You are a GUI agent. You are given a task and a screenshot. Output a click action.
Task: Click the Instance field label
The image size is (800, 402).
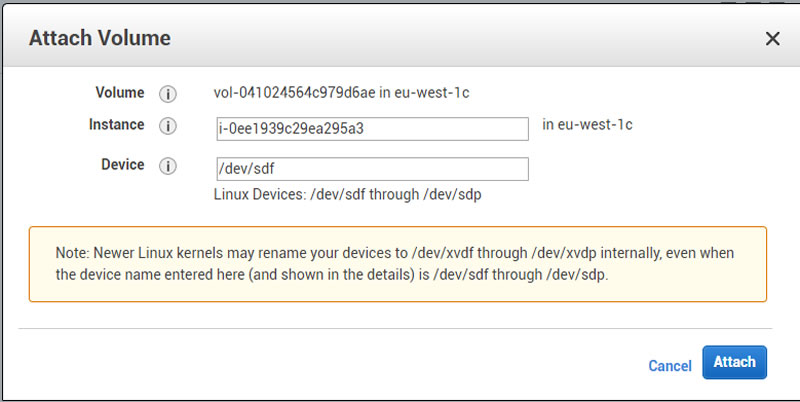(116, 124)
